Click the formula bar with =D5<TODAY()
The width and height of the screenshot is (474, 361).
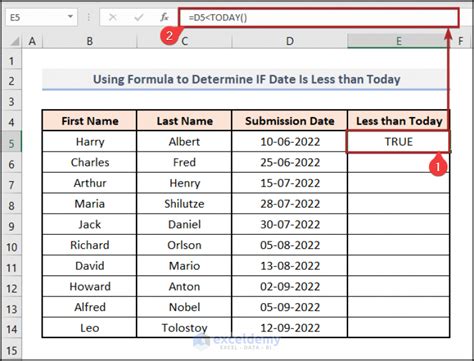pyautogui.click(x=319, y=18)
